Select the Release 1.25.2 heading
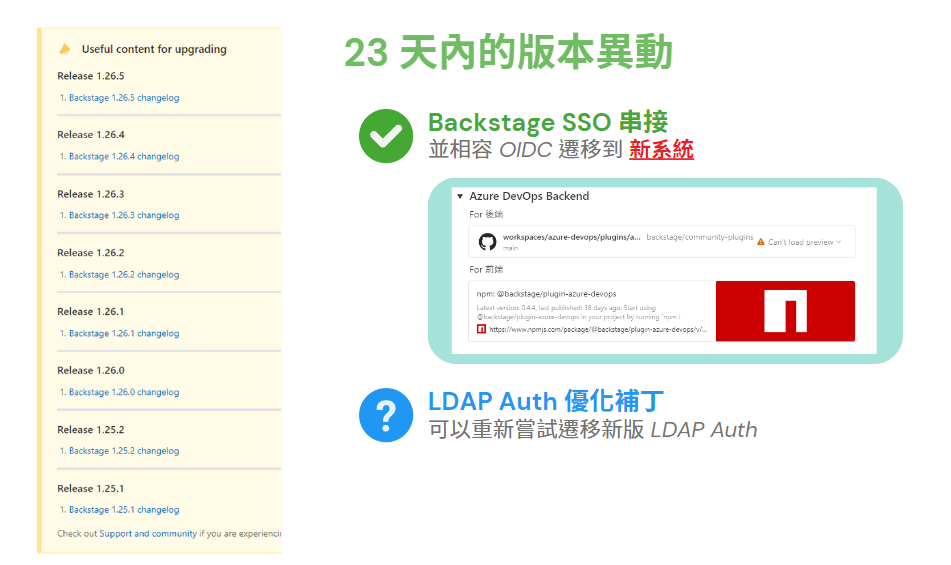This screenshot has height=565, width=951. point(91,430)
